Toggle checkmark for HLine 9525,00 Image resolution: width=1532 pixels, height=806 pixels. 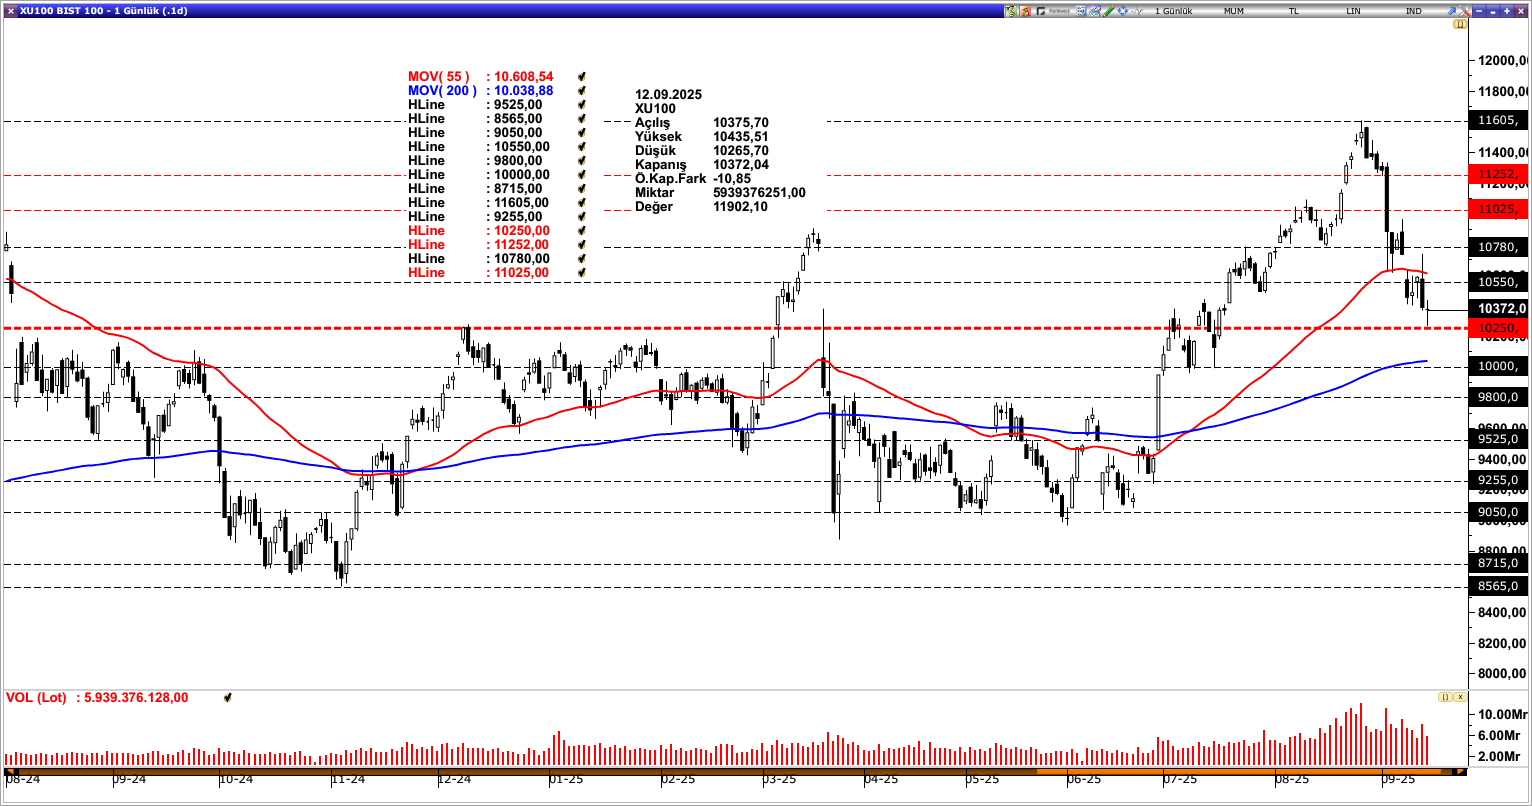pyautogui.click(x=581, y=105)
